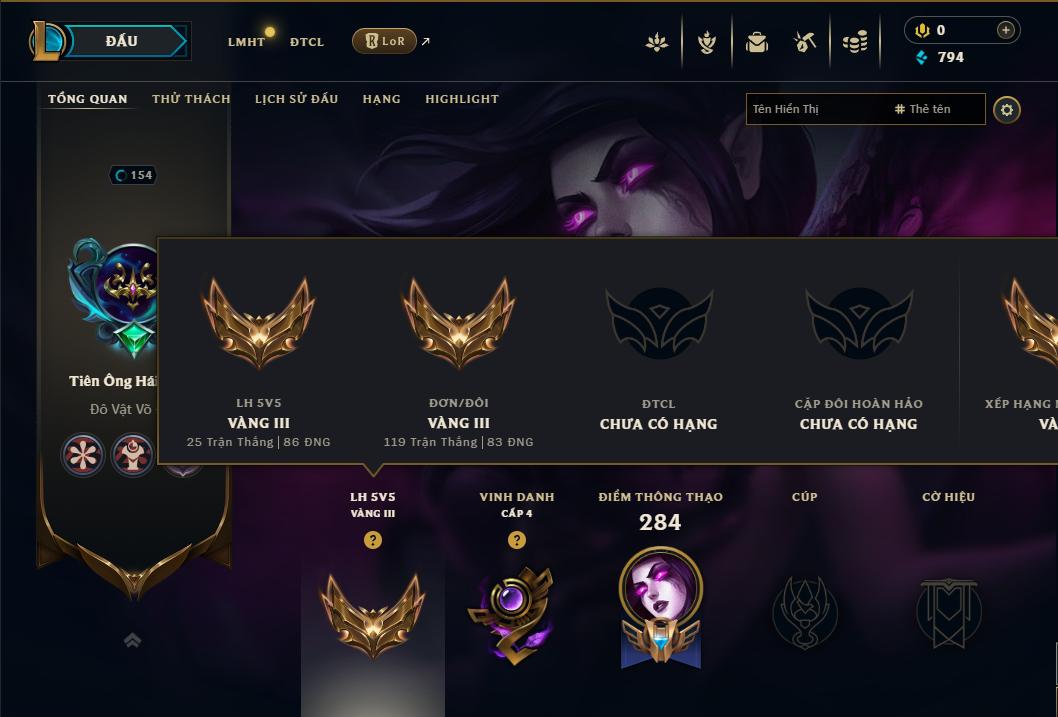
Task: Switch to the Thử Thách tab
Action: 191,99
